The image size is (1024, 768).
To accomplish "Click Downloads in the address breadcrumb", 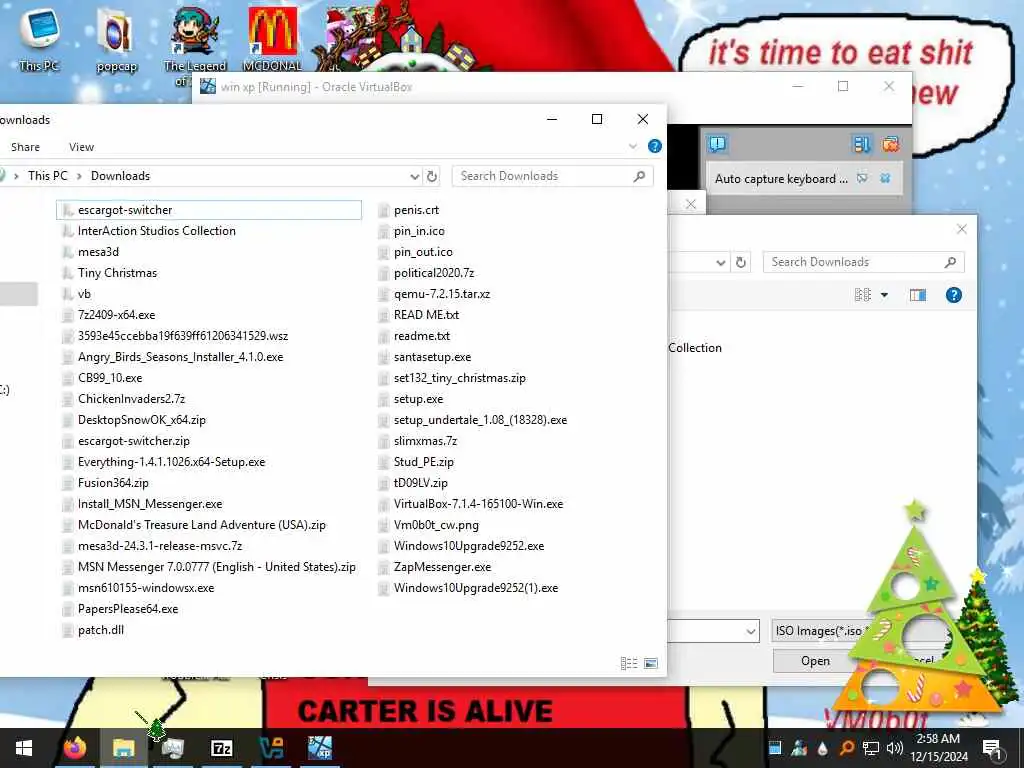I will (x=120, y=176).
